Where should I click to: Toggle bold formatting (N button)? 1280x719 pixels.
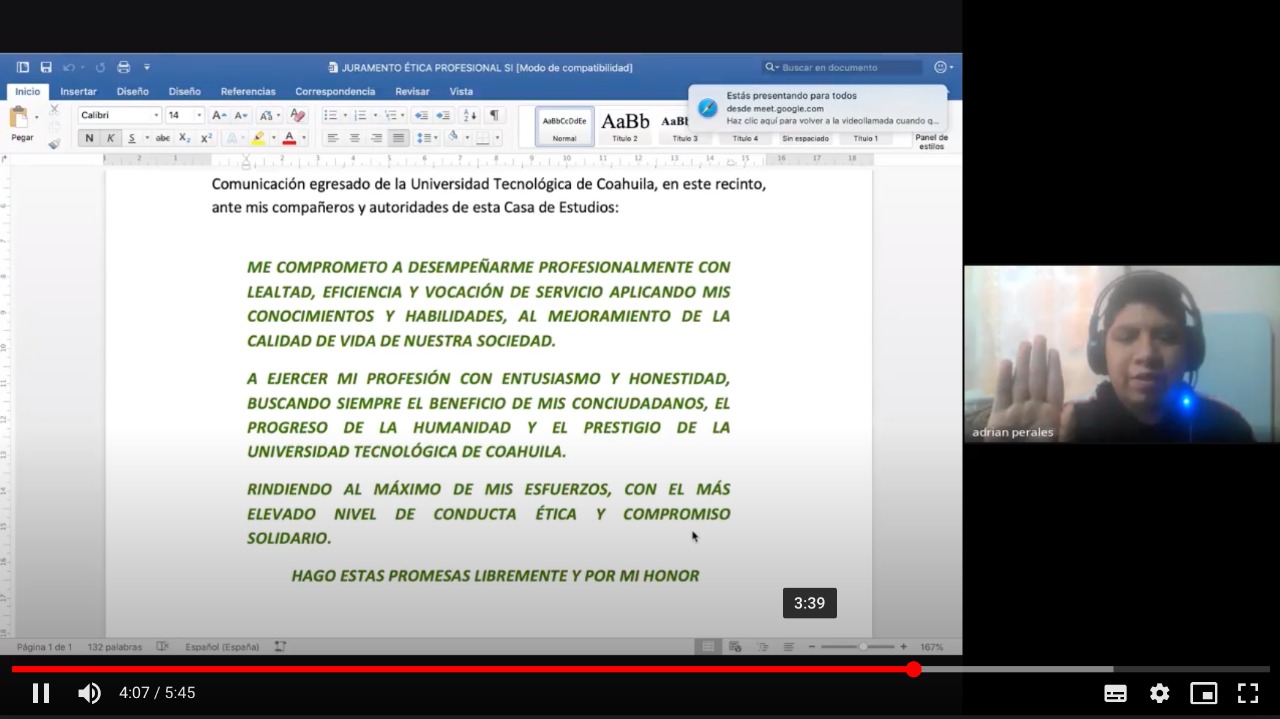coord(89,138)
